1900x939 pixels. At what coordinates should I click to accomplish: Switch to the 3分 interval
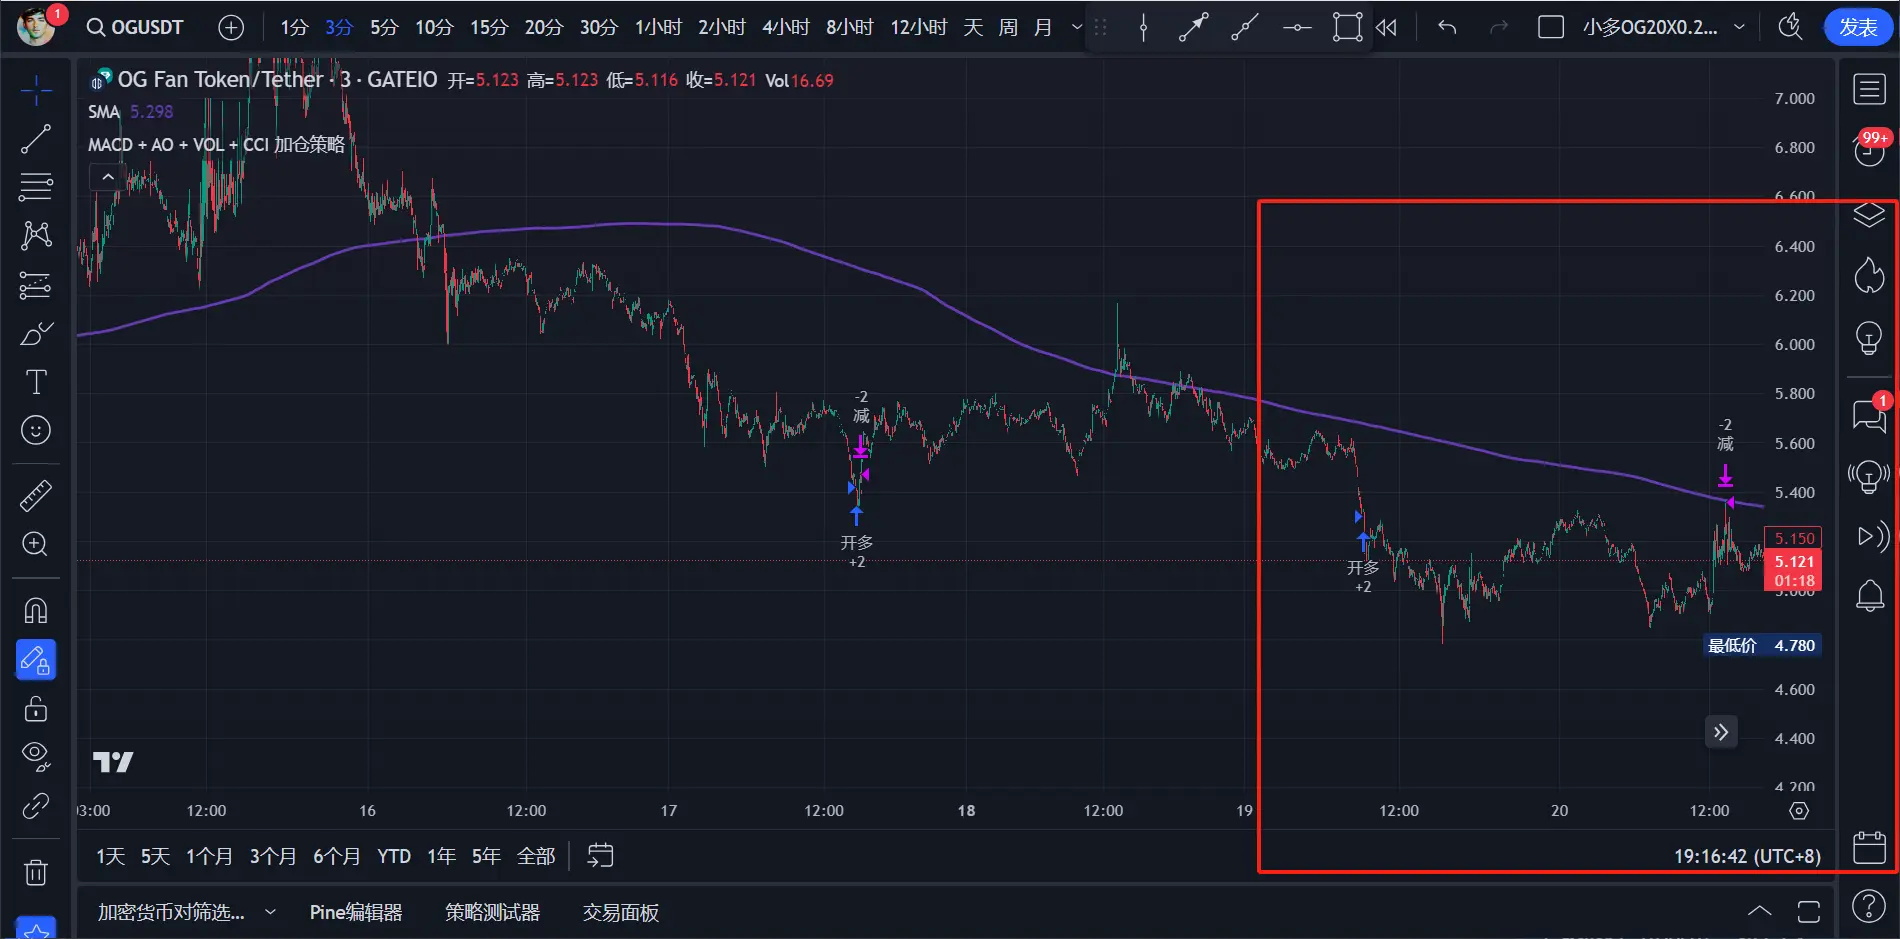[339, 27]
